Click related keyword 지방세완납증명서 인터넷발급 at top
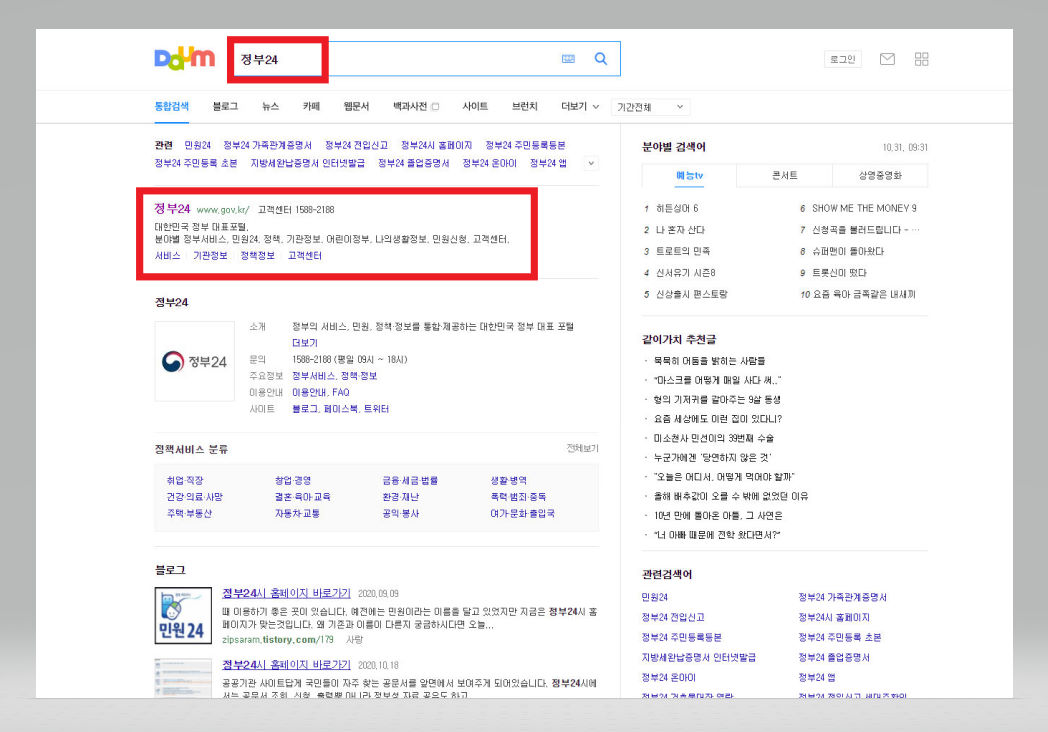 [307, 163]
